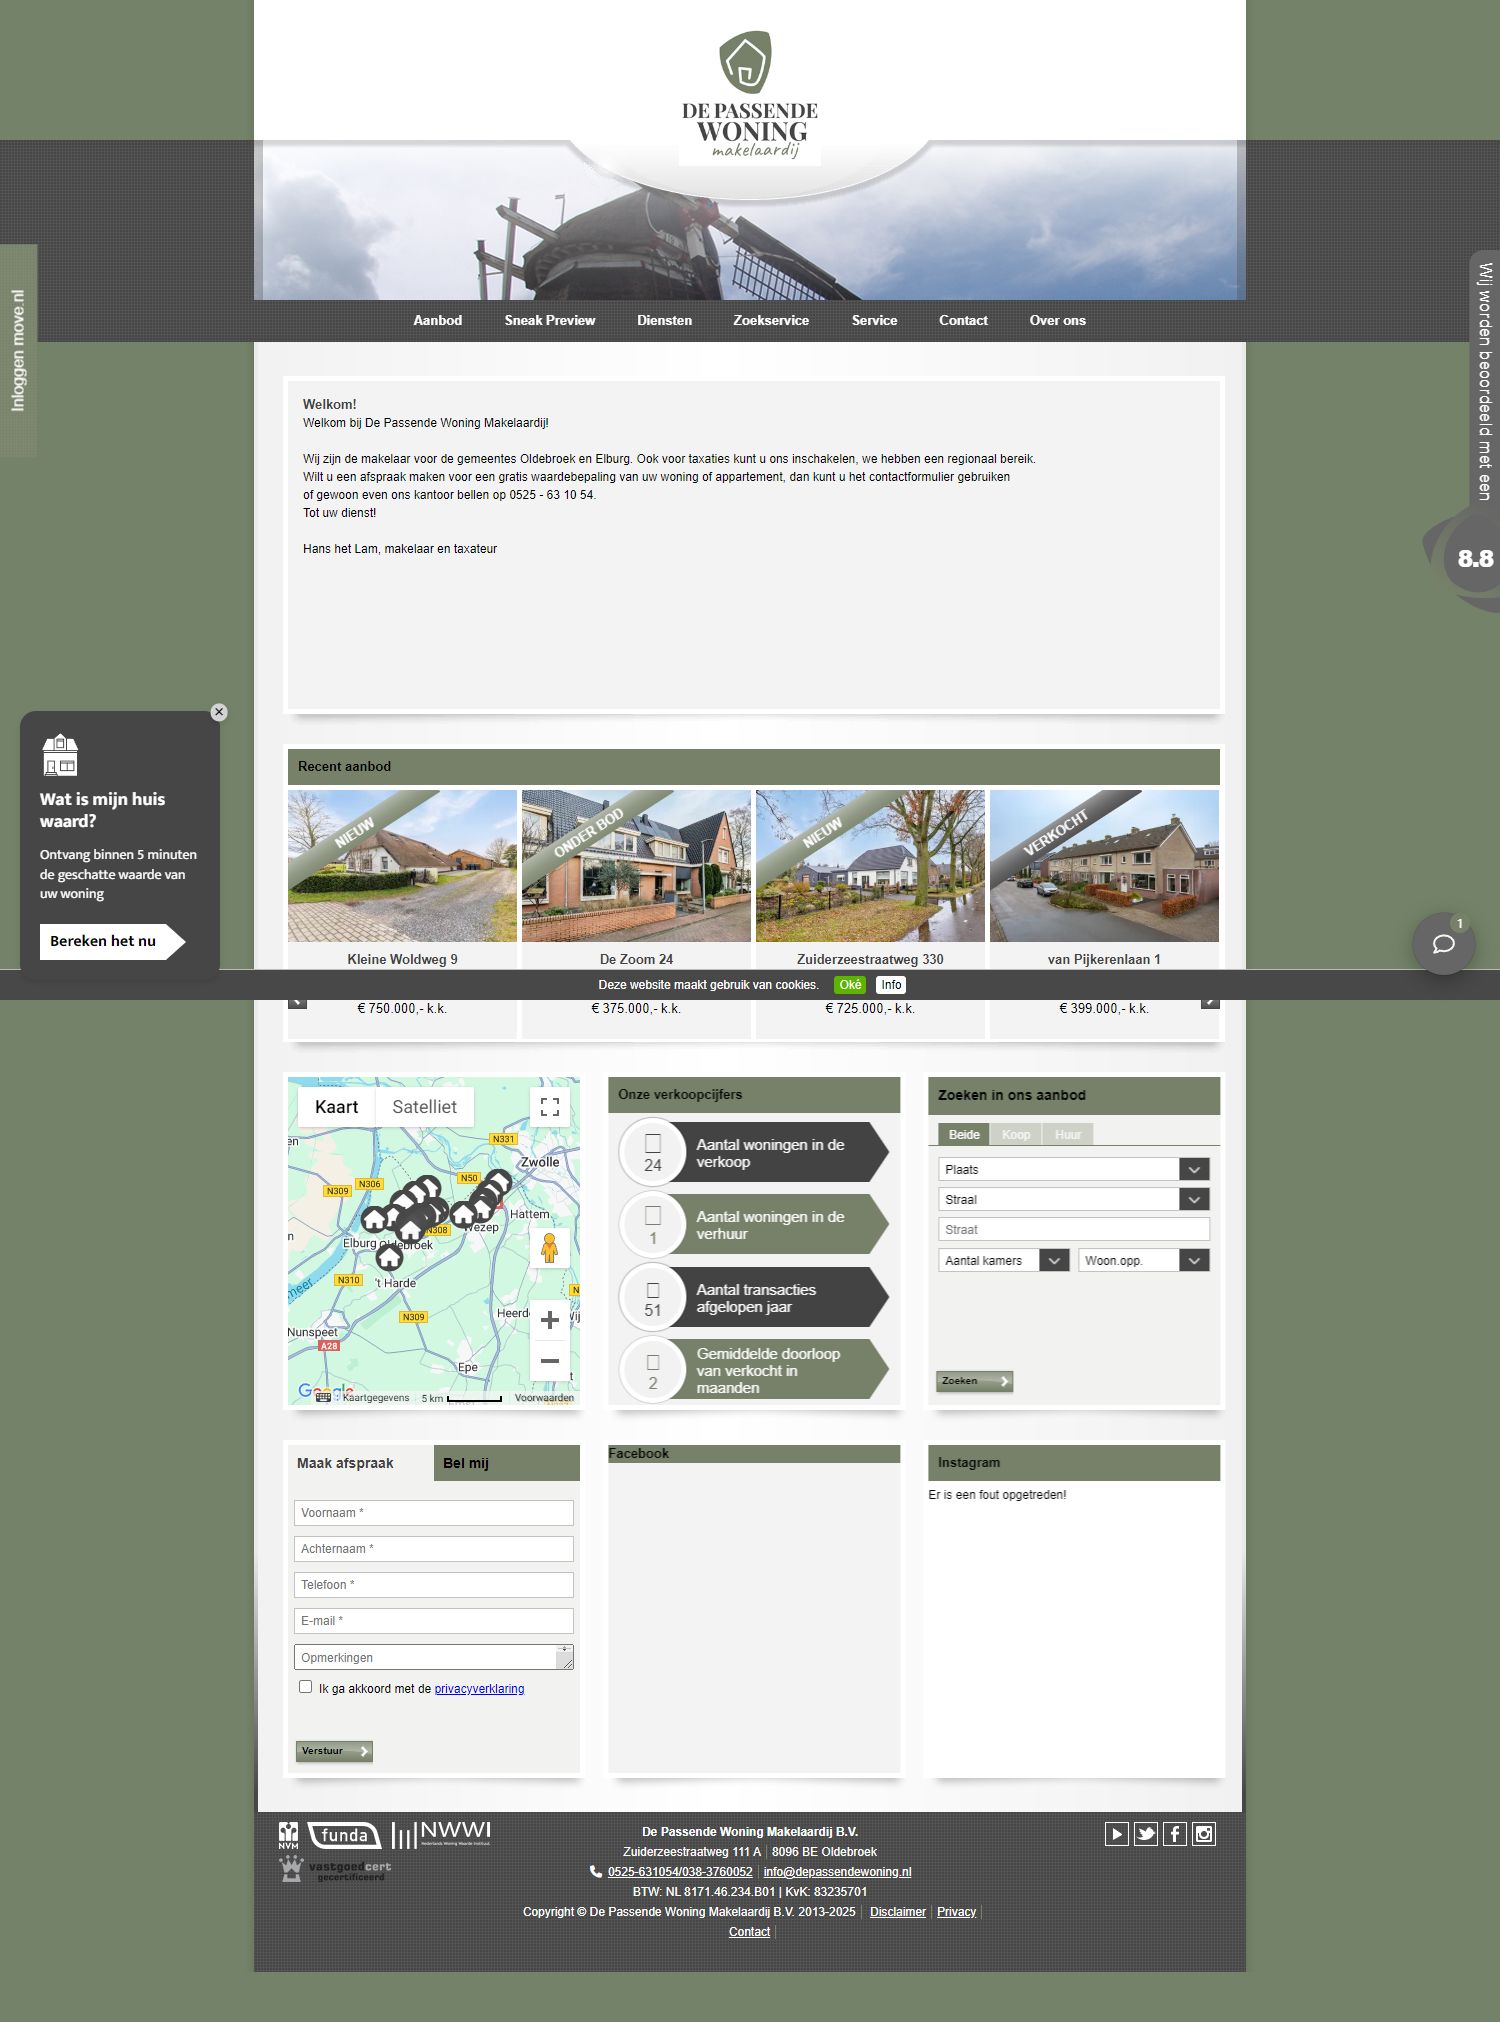Click the funda logo in footer
Viewport: 1500px width, 2022px height.
(x=344, y=1835)
